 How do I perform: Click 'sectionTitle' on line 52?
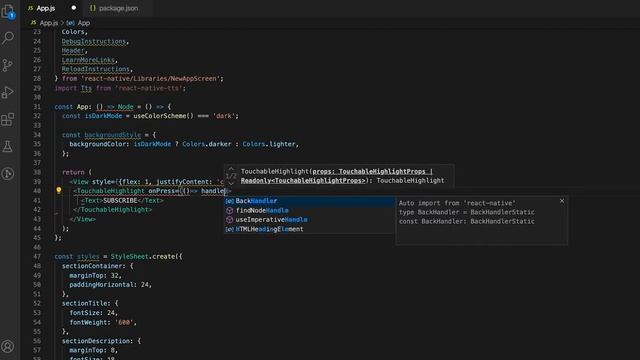point(86,303)
